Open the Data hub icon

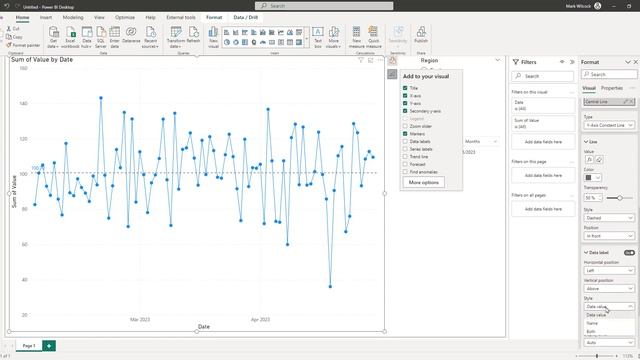87,37
